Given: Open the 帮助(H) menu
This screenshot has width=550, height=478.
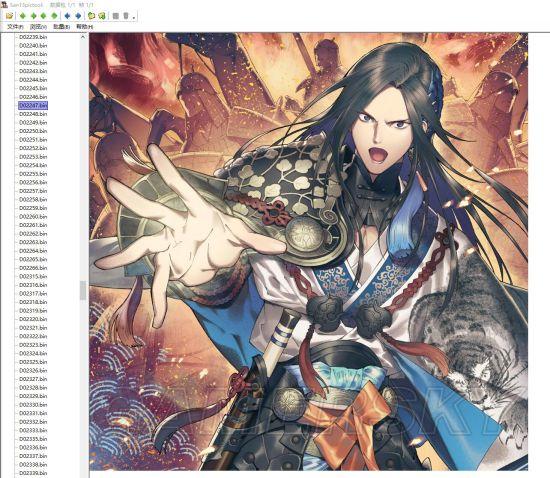Looking at the screenshot, I should 85,27.
